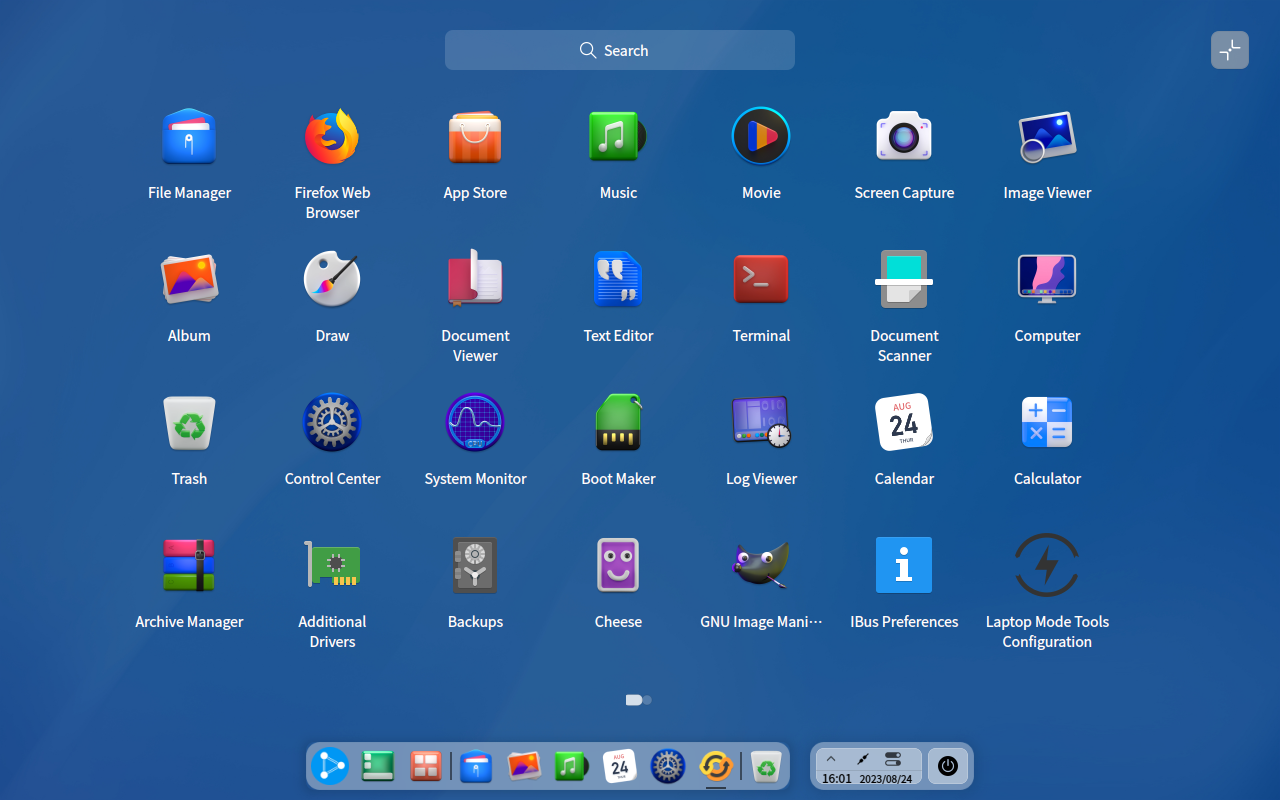
Task: Select the active first-page indicator
Action: pos(633,700)
